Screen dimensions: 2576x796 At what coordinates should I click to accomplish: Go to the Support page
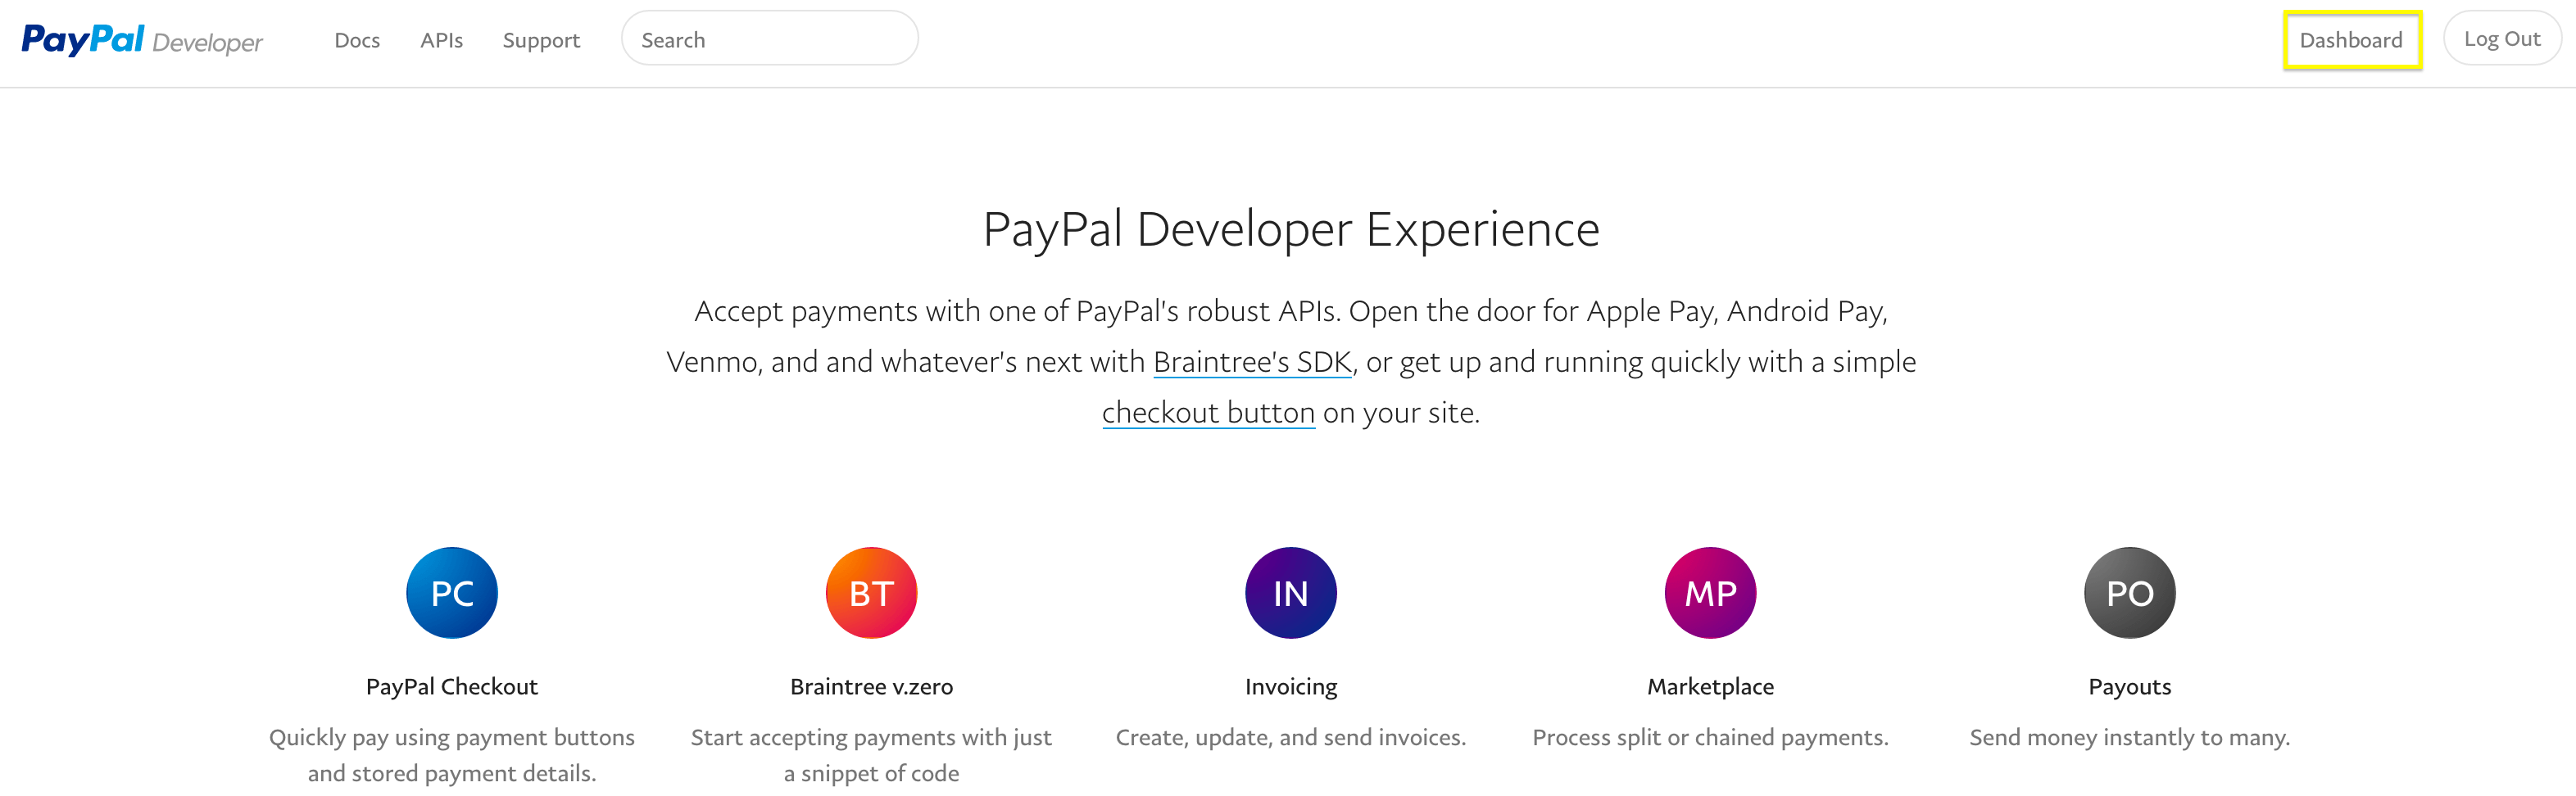(x=541, y=40)
